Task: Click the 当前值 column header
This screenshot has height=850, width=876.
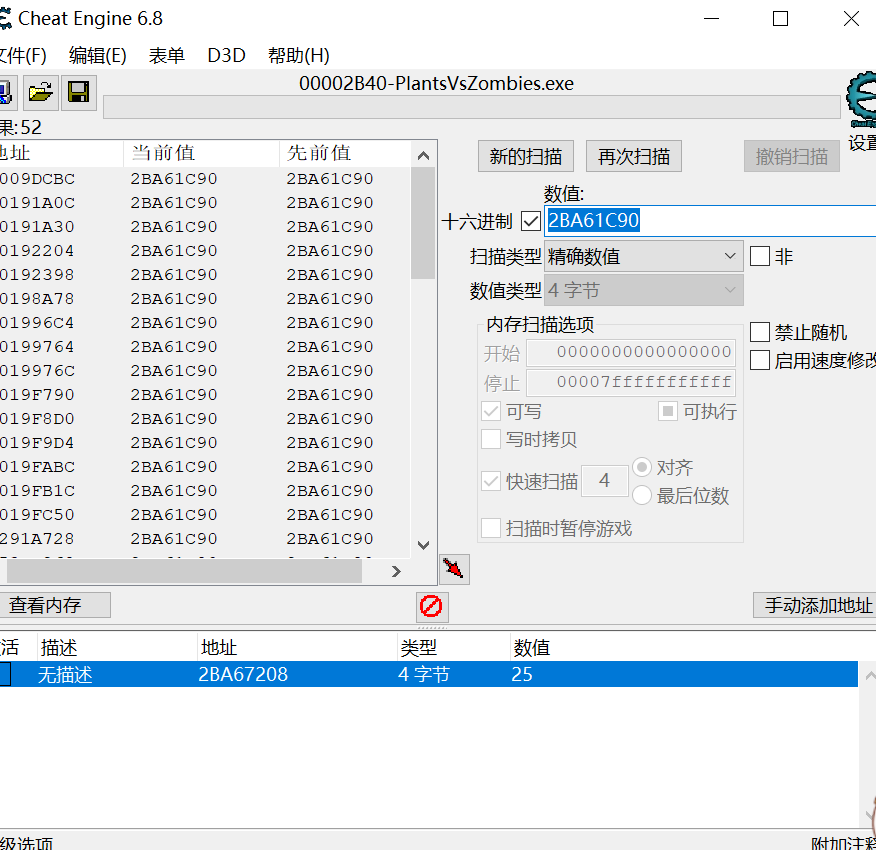Action: pos(201,153)
